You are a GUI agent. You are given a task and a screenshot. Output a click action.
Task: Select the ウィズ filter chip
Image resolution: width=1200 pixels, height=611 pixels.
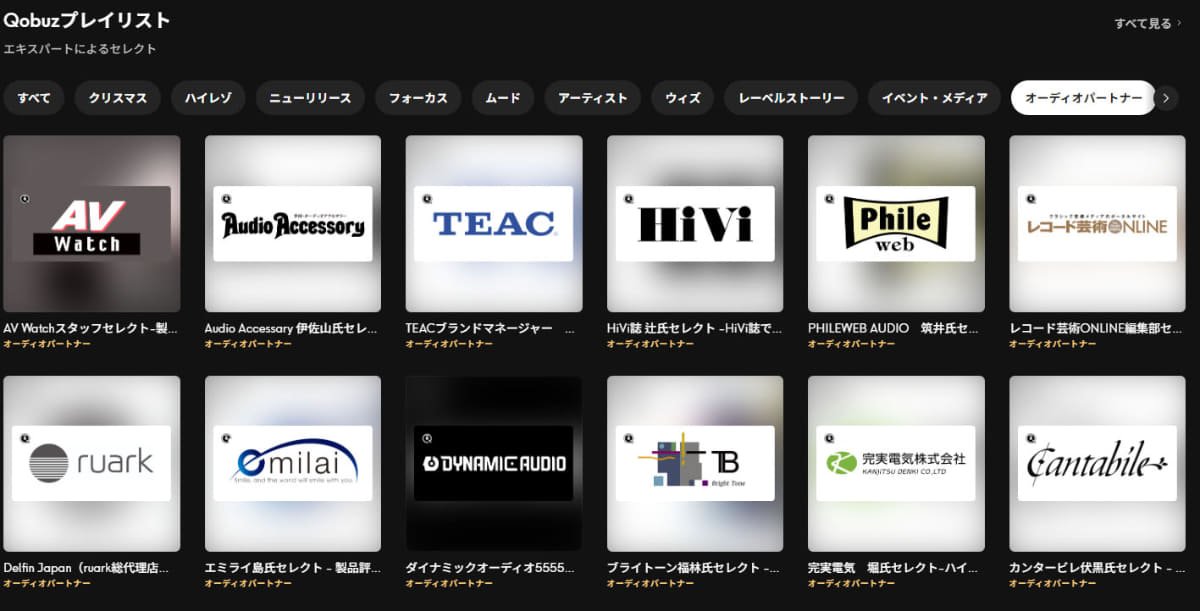pos(683,98)
